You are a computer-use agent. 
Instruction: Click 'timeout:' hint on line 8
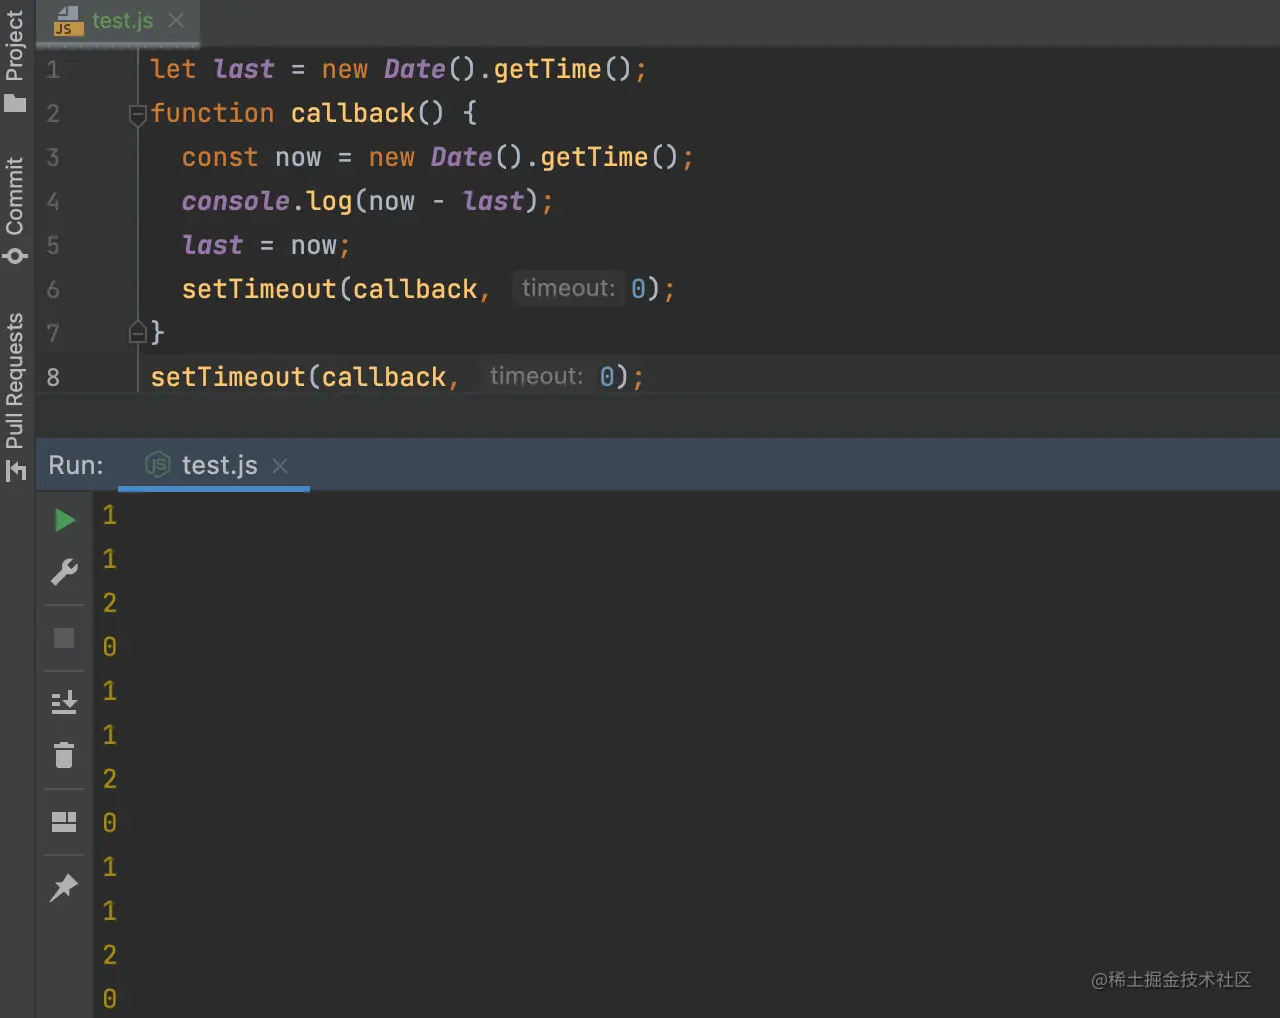pyautogui.click(x=536, y=376)
